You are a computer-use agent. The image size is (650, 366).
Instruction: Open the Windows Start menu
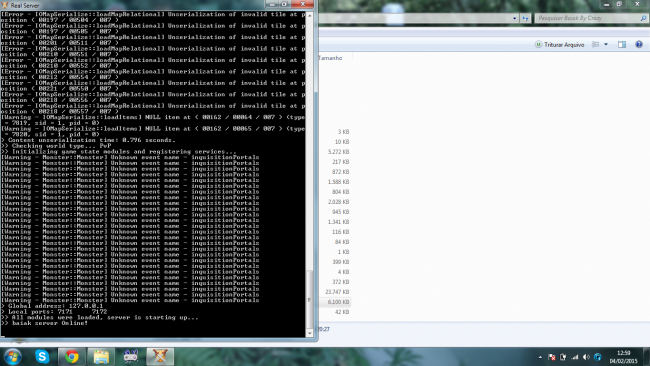click(x=12, y=356)
